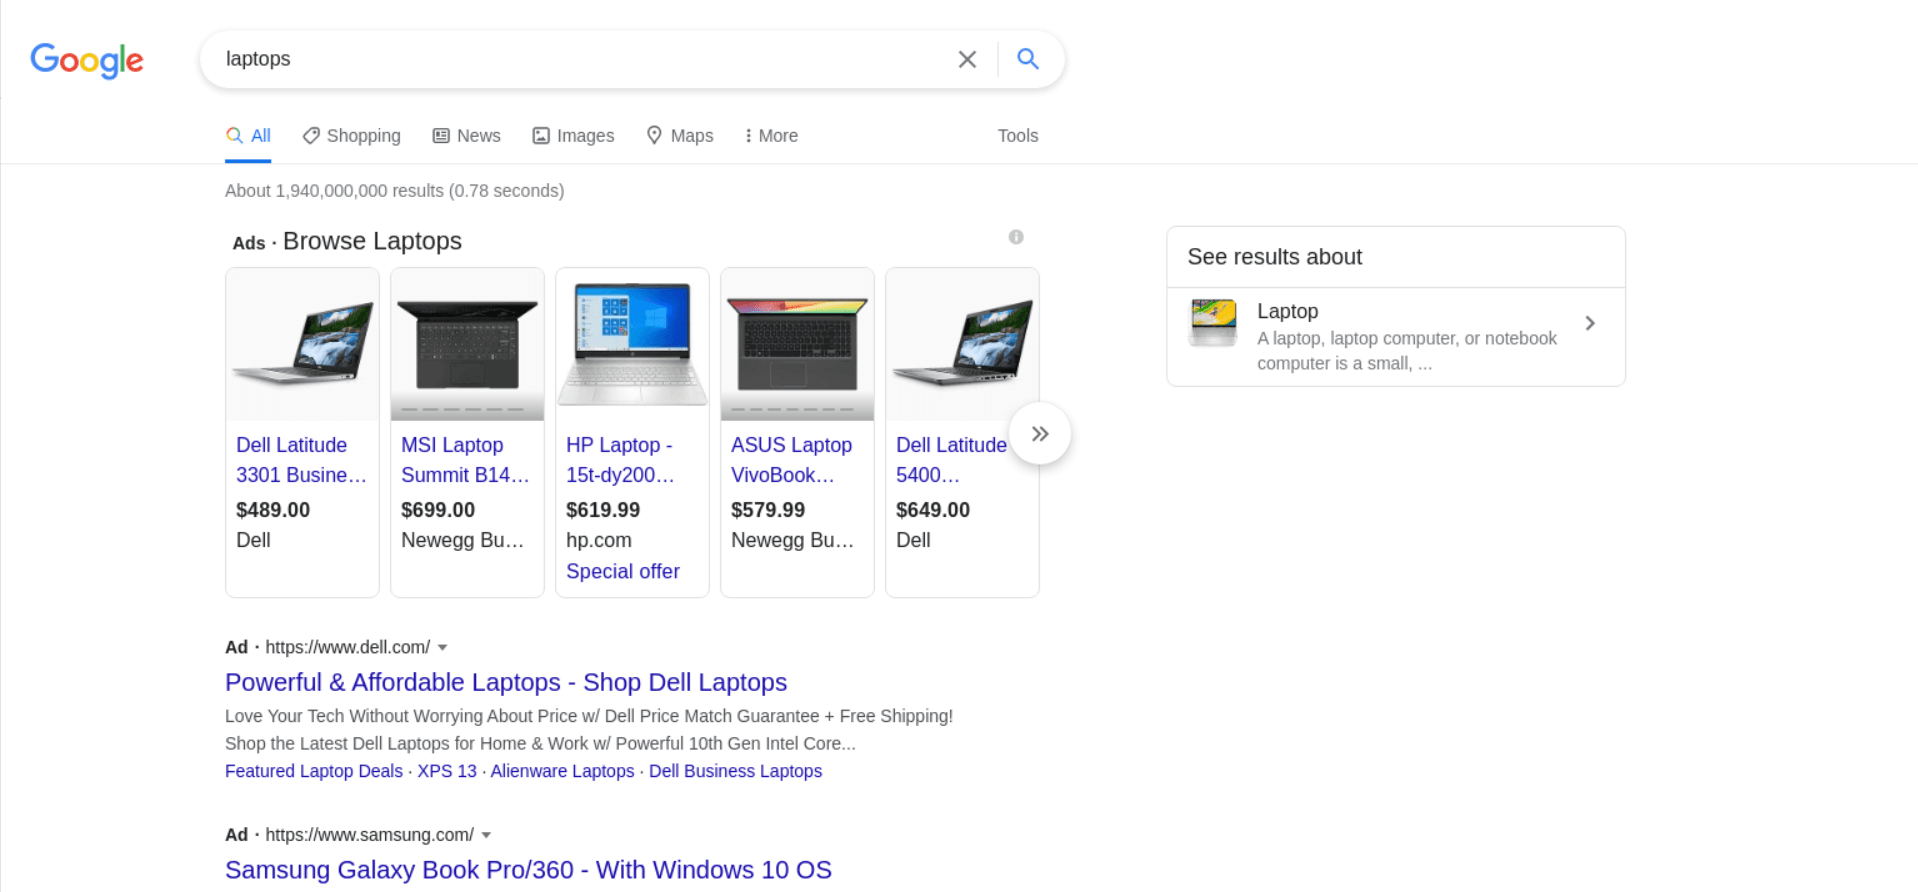The width and height of the screenshot is (1918, 892).
Task: Switch to the Maps tab
Action: pos(680,136)
